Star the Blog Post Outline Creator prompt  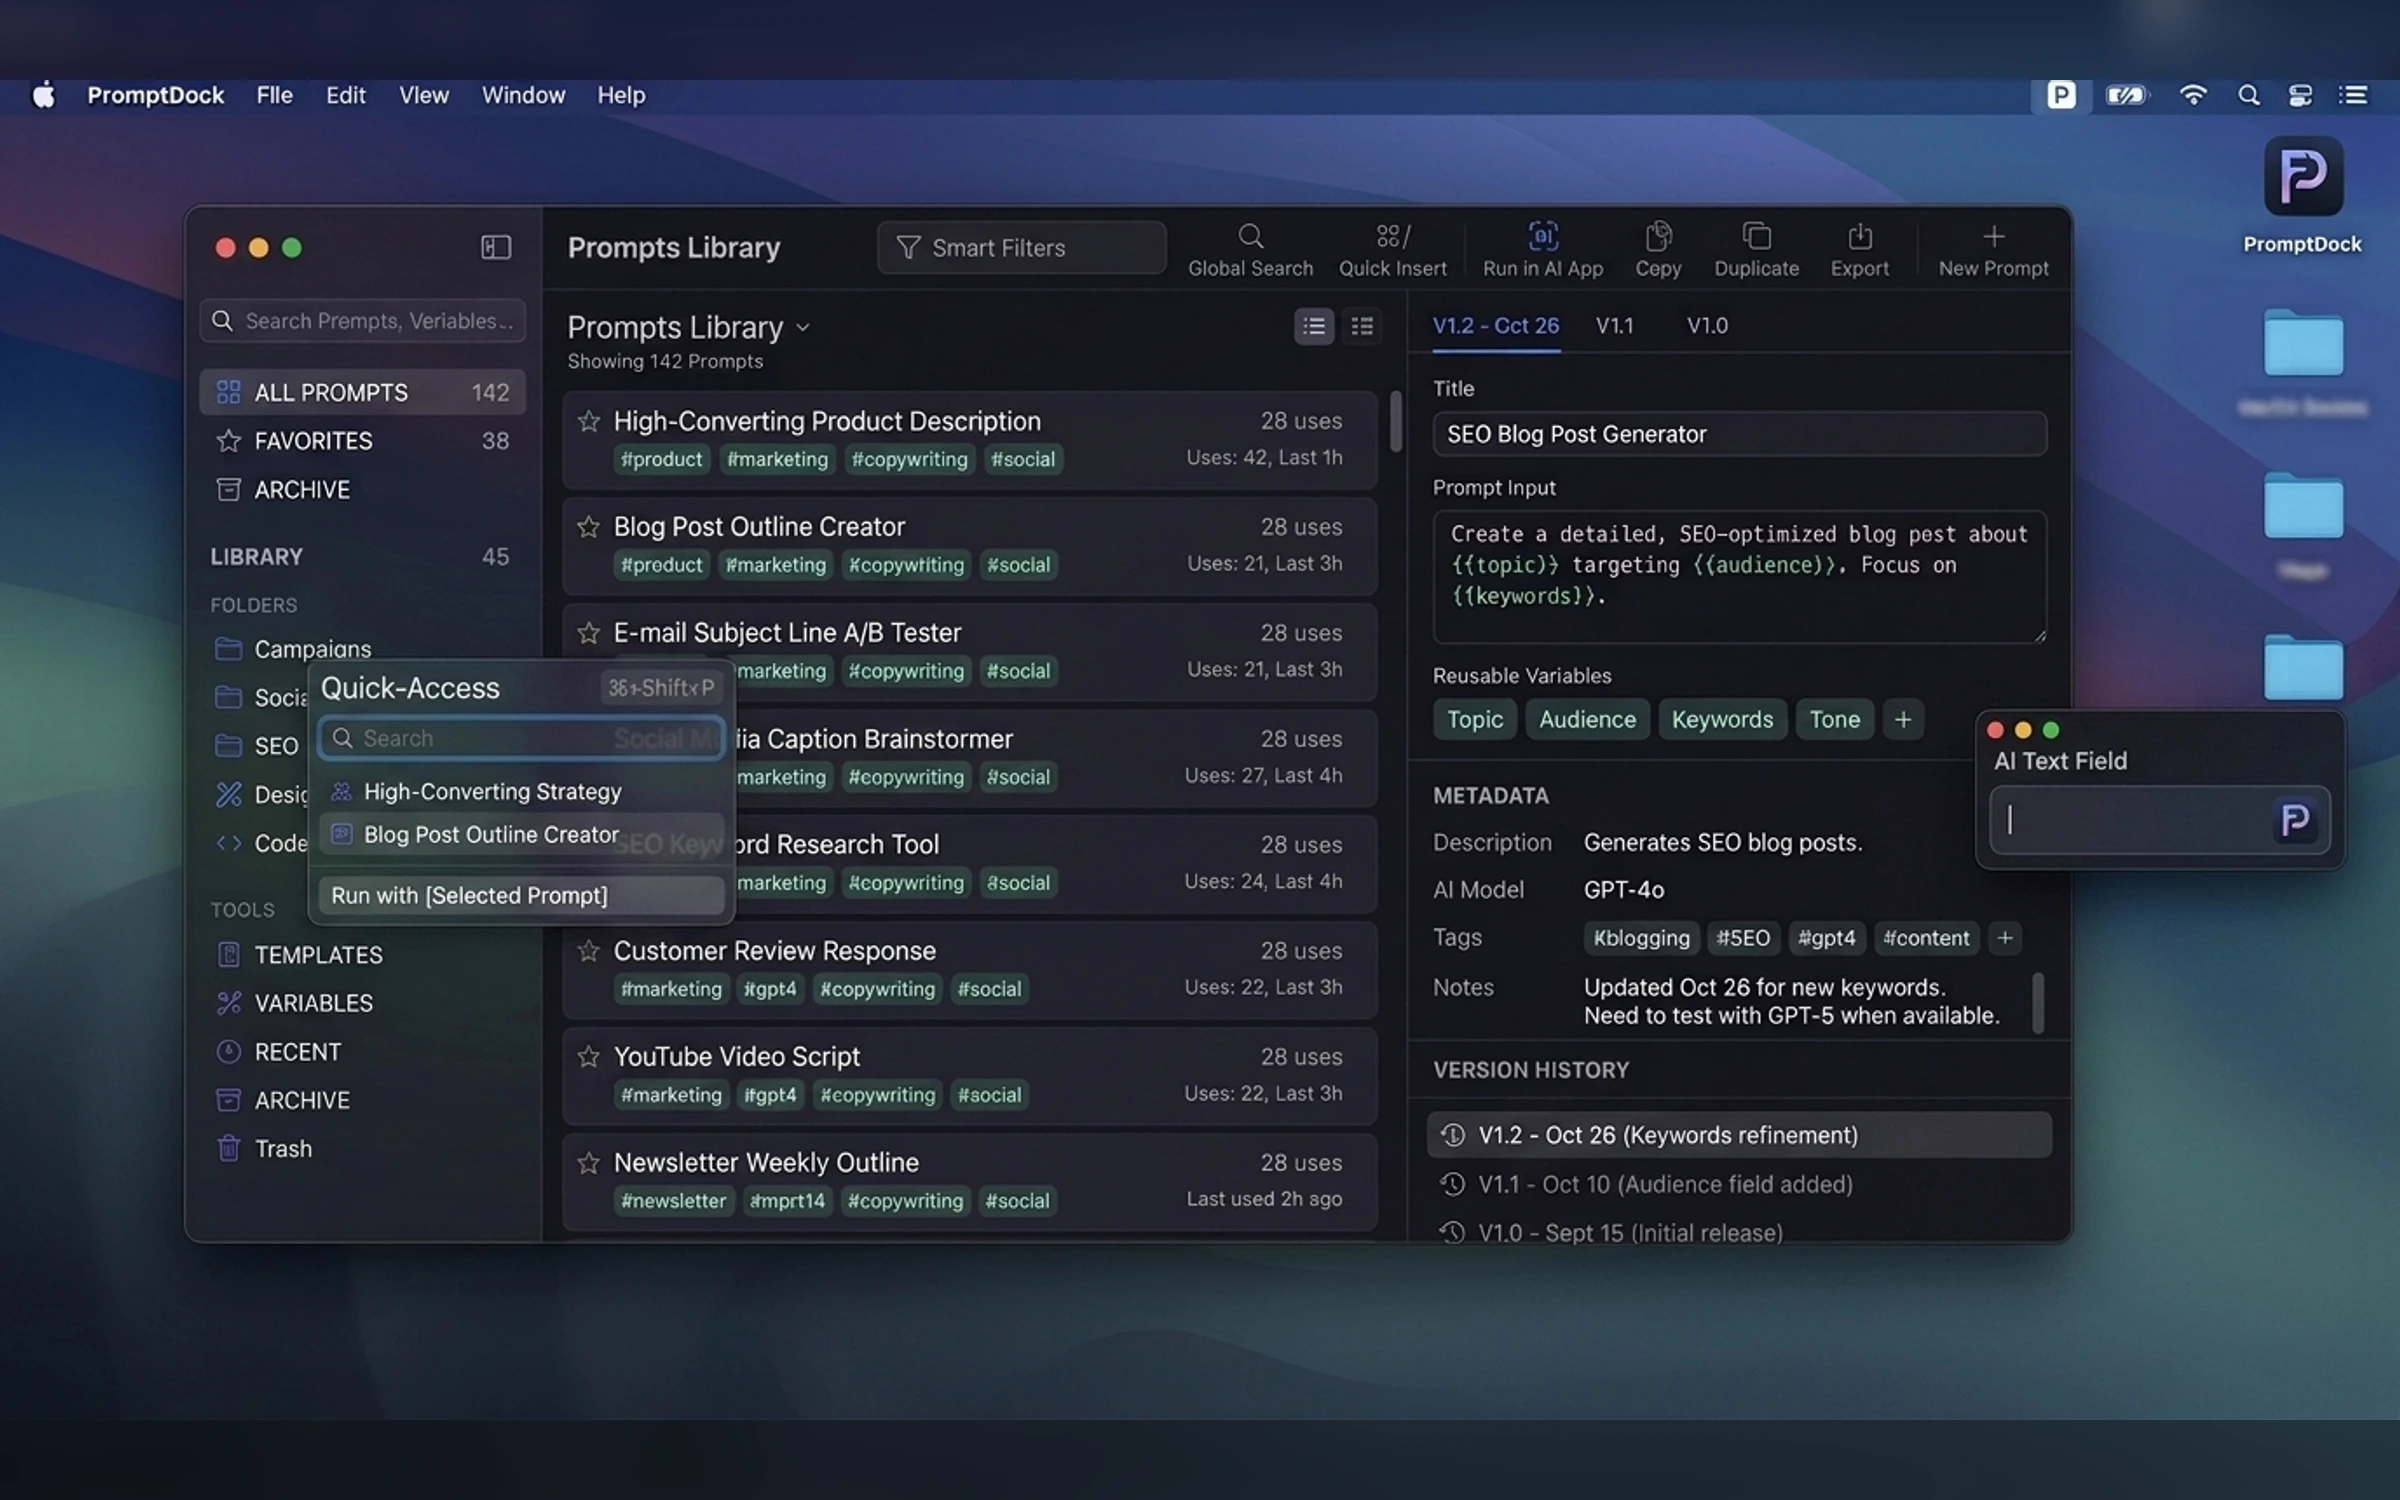pyautogui.click(x=588, y=526)
